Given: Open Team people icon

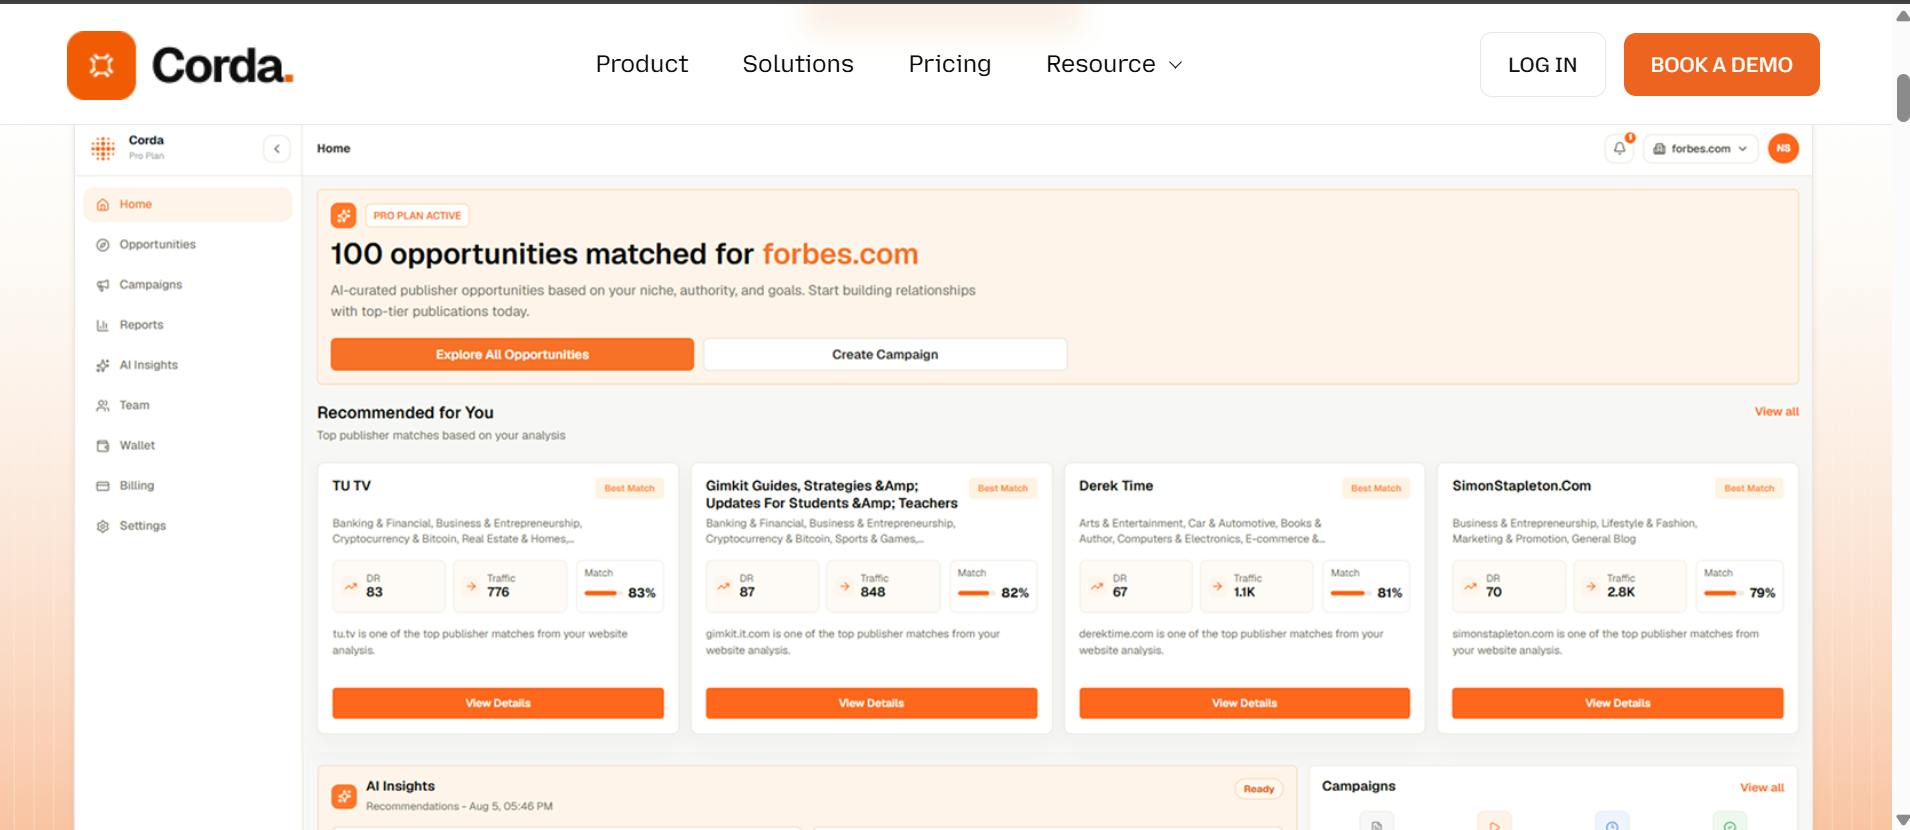Looking at the screenshot, I should 102,405.
